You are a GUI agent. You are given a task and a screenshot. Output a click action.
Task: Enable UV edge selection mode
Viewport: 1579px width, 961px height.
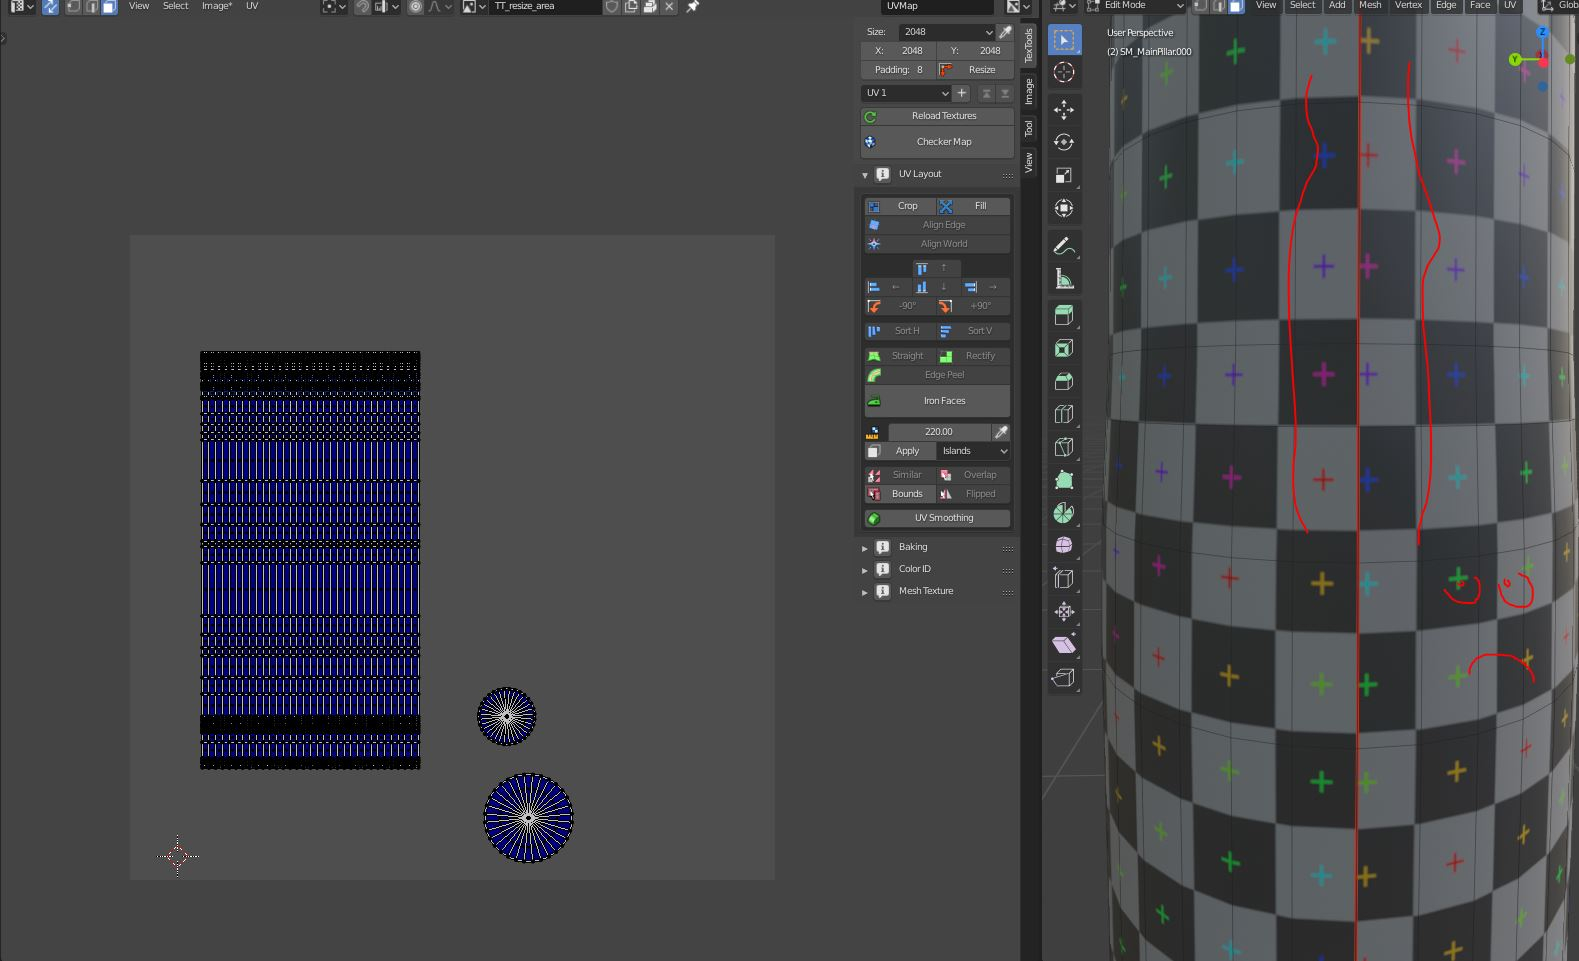coord(91,6)
